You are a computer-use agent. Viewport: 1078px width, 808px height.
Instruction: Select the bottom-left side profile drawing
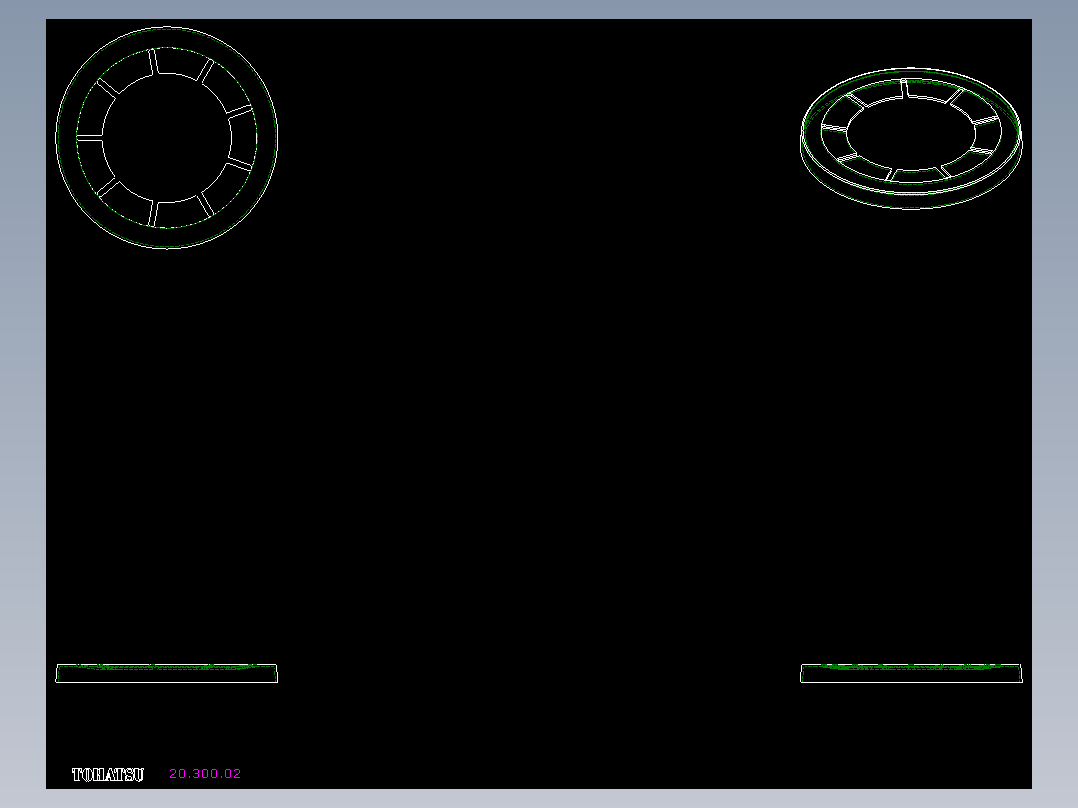(166, 673)
